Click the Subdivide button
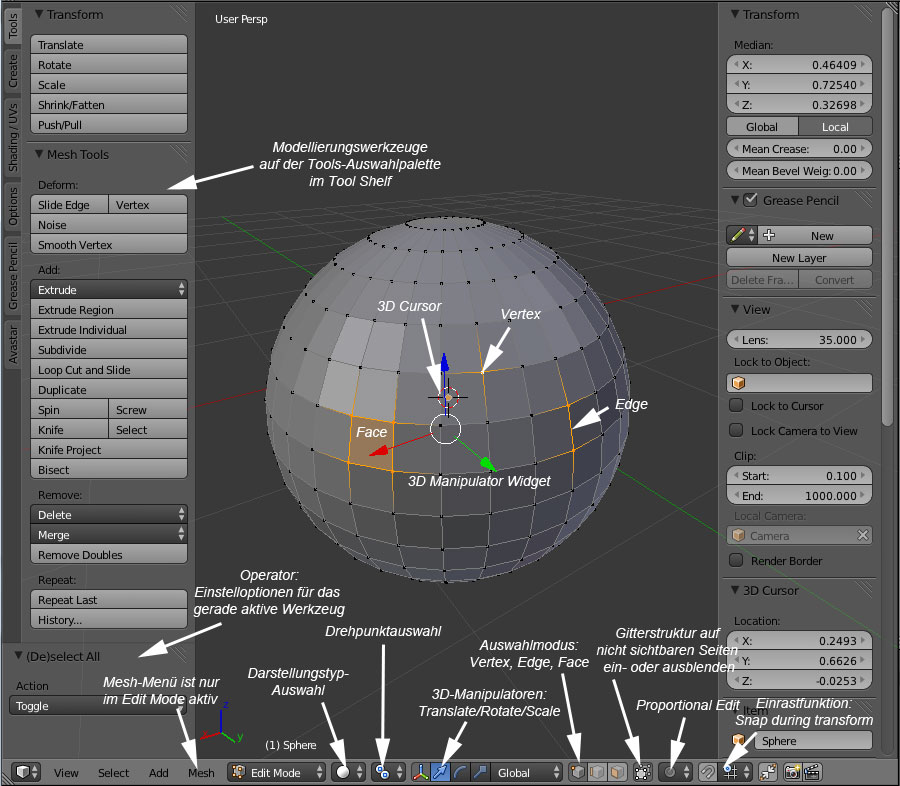This screenshot has width=900, height=786. (x=110, y=350)
